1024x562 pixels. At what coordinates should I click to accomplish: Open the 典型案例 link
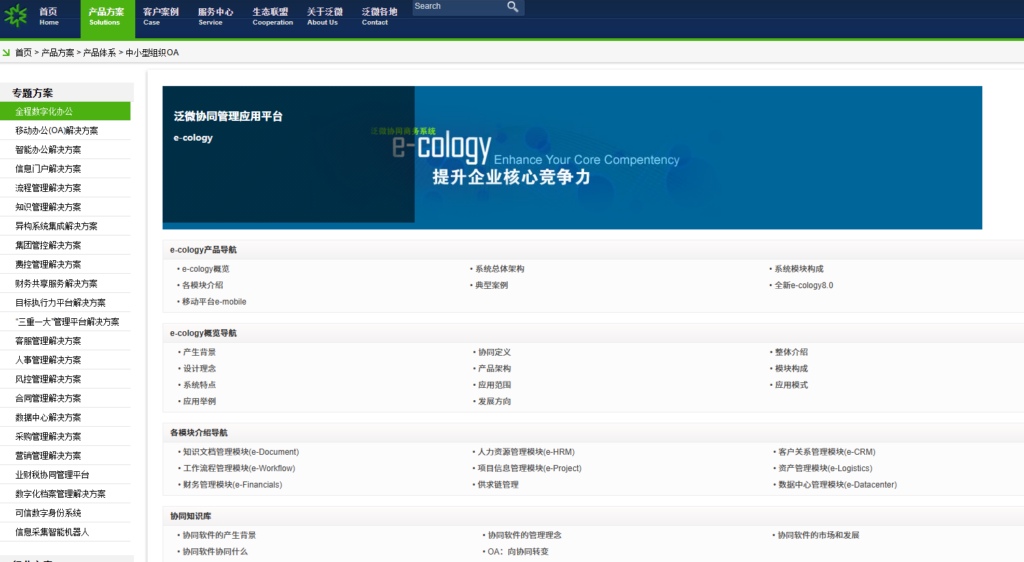pos(491,285)
